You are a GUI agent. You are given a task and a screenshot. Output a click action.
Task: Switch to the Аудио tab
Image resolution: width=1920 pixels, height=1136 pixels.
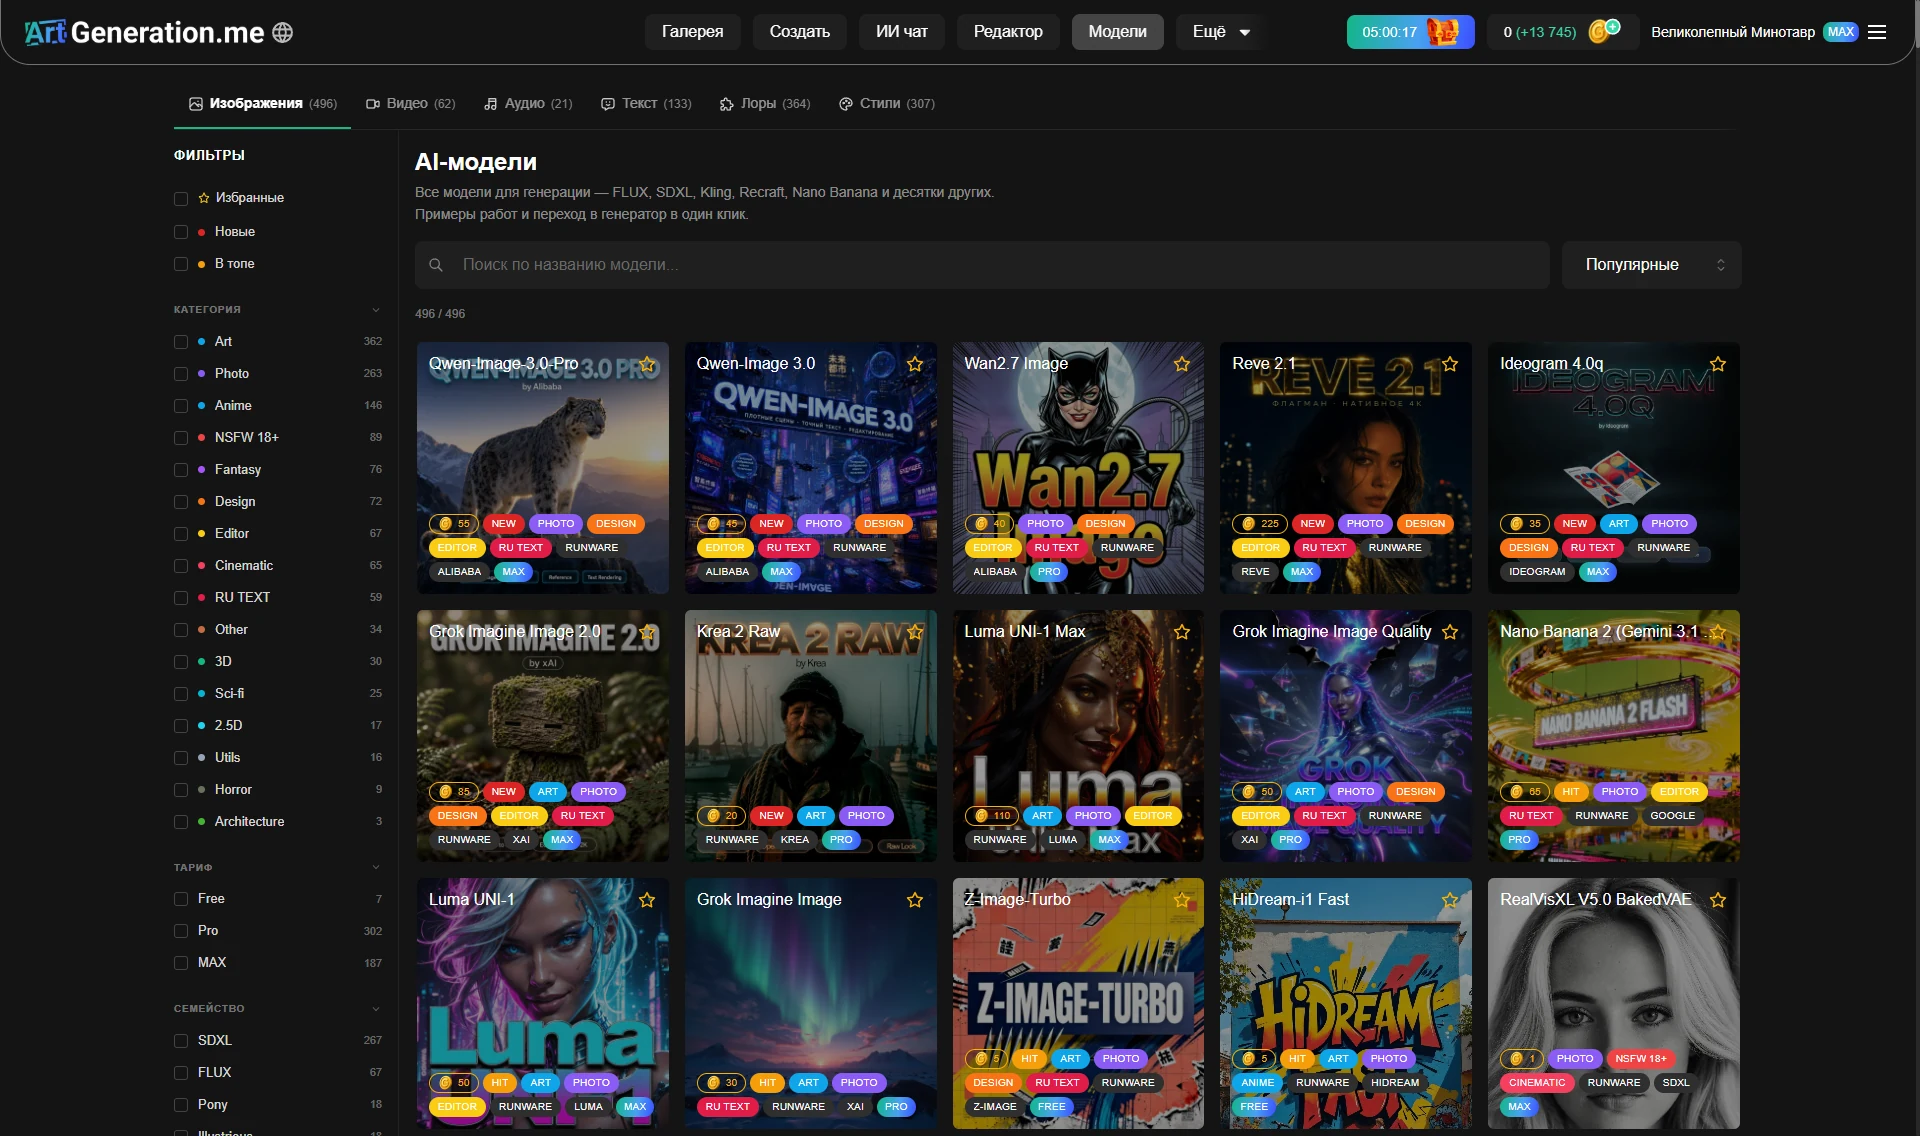tap(528, 104)
